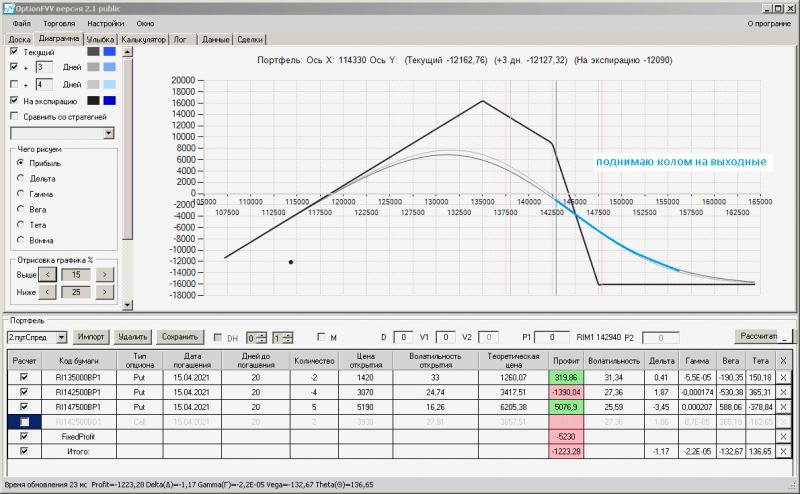
Task: Delete row RI147500BP1 with its X icon
Action: coord(783,407)
